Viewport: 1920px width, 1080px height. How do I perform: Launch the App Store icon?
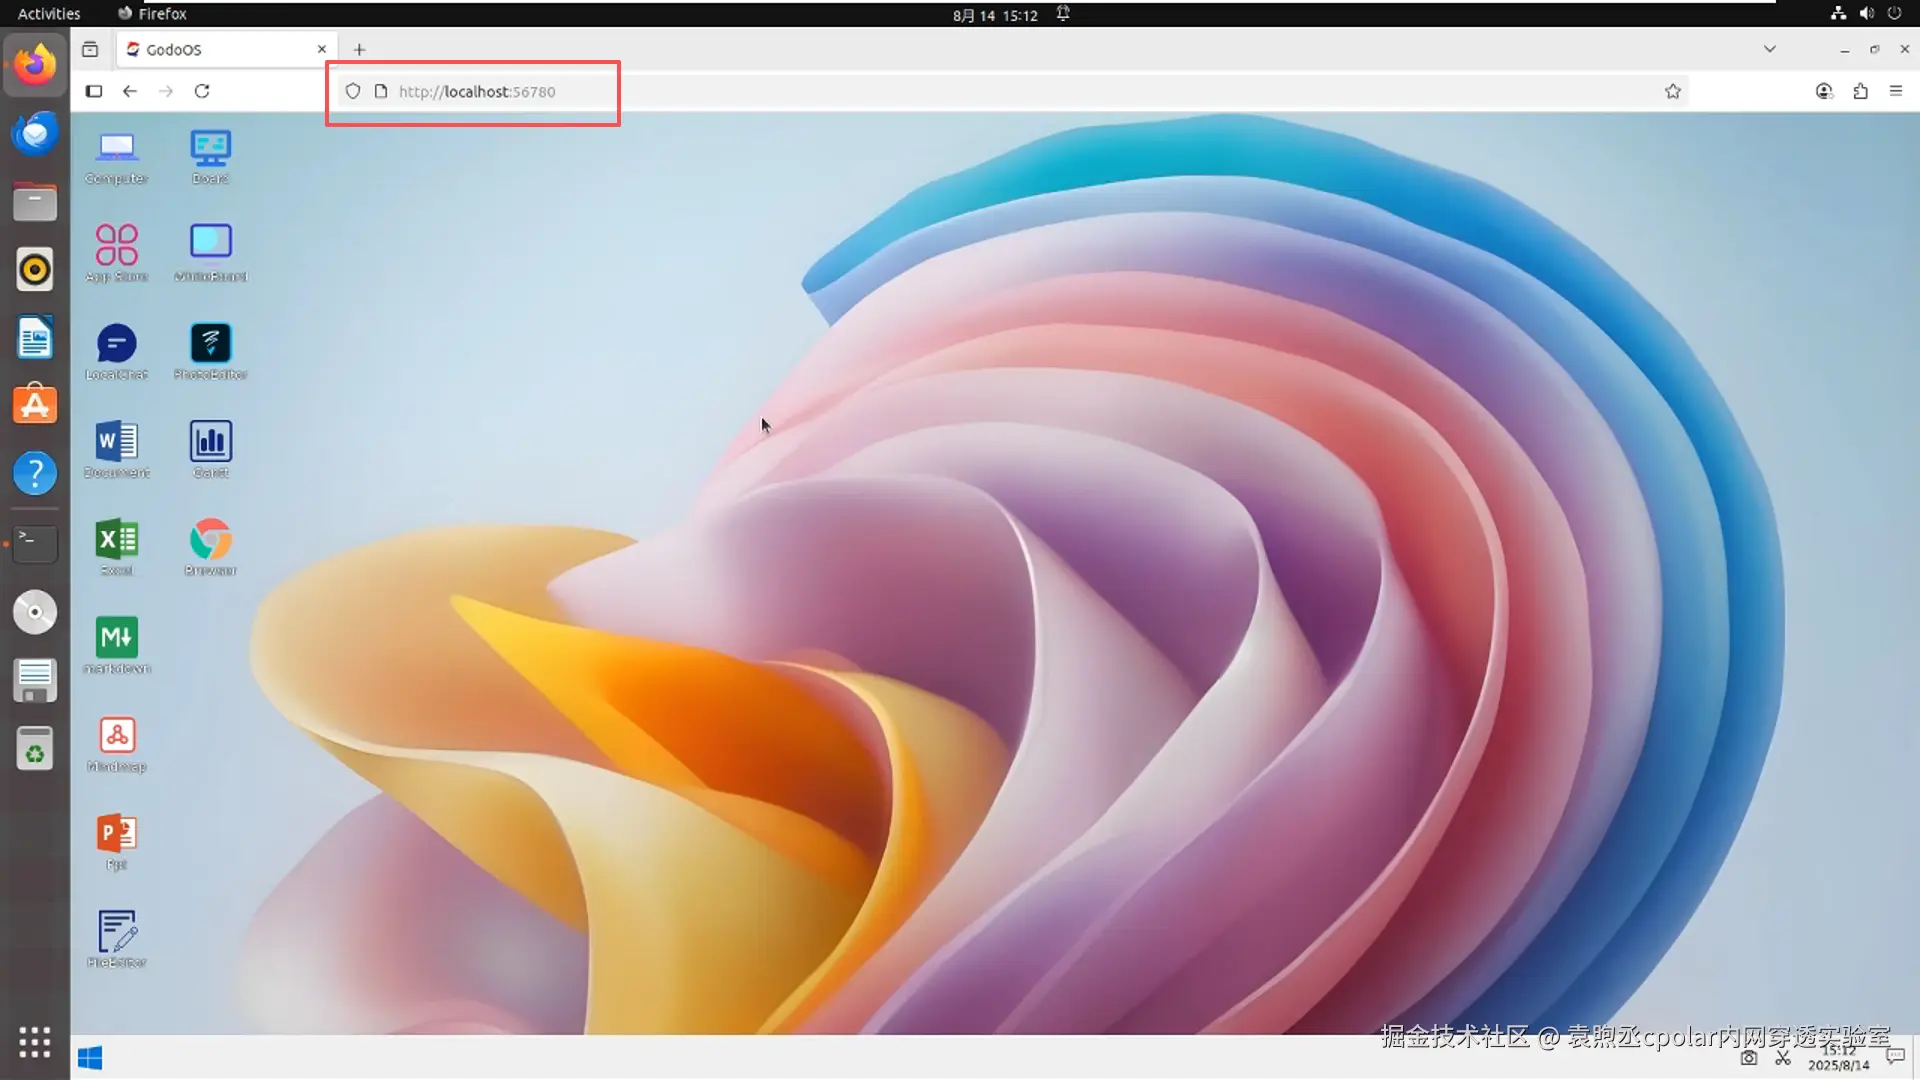click(117, 254)
